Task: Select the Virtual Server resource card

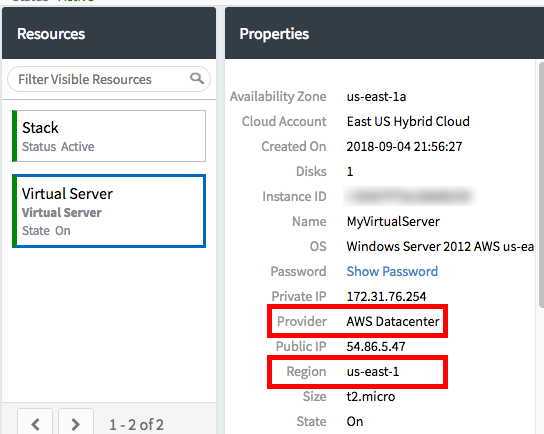Action: [x=109, y=211]
